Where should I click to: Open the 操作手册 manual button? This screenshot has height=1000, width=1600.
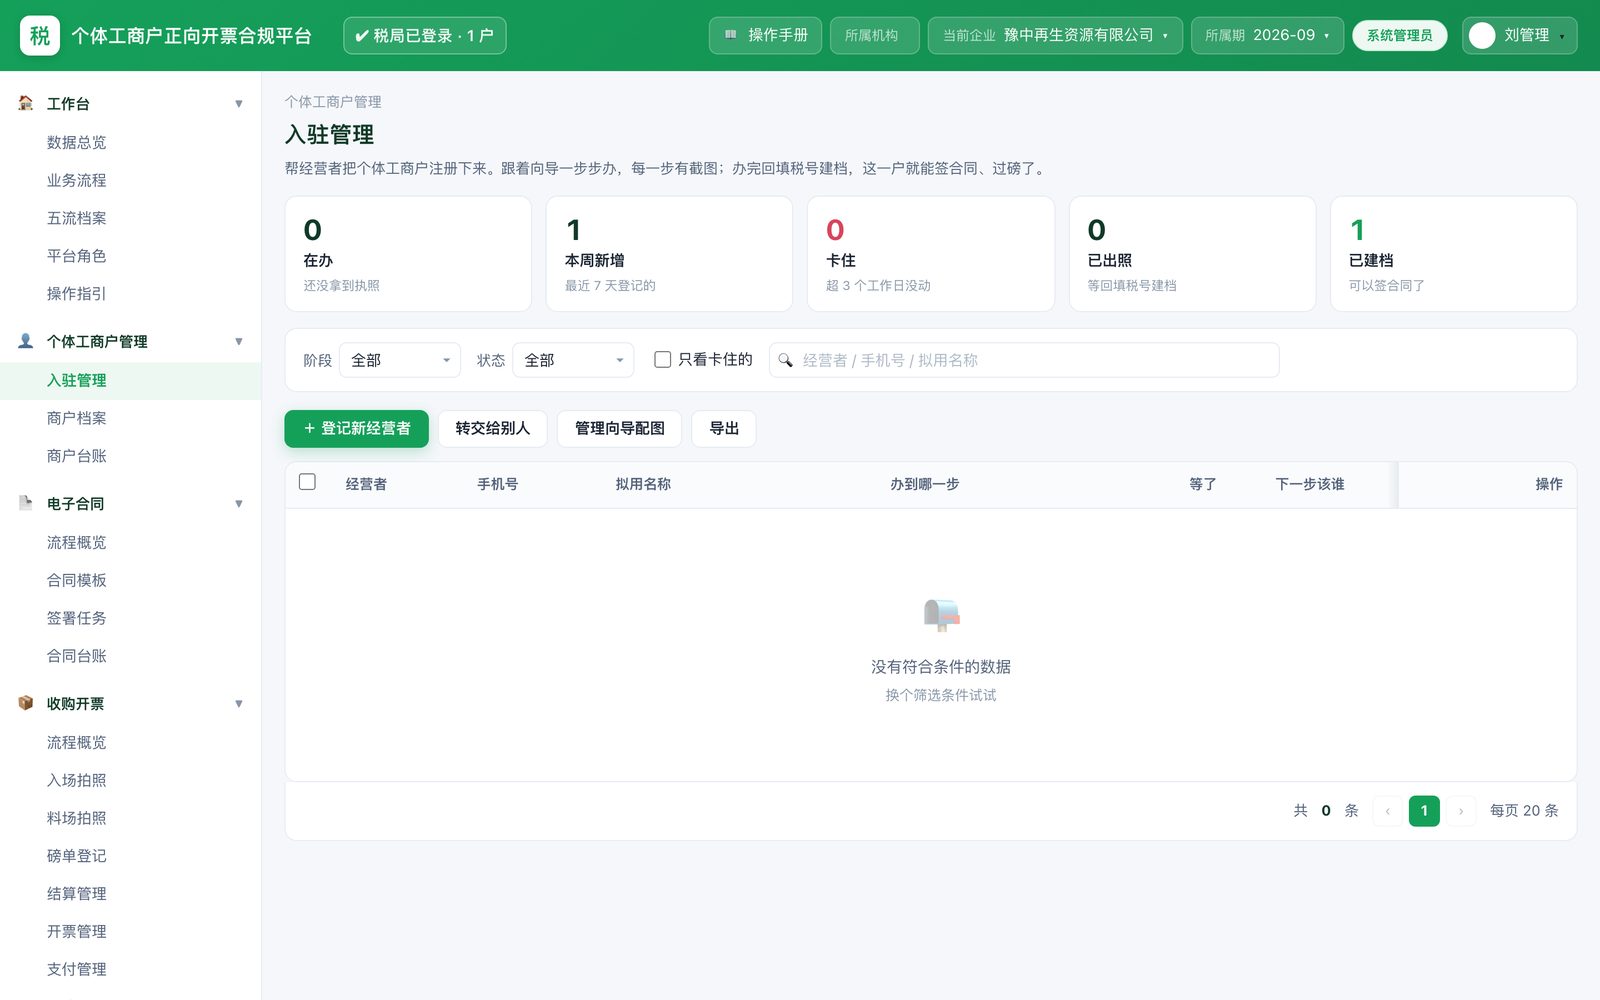coord(766,35)
